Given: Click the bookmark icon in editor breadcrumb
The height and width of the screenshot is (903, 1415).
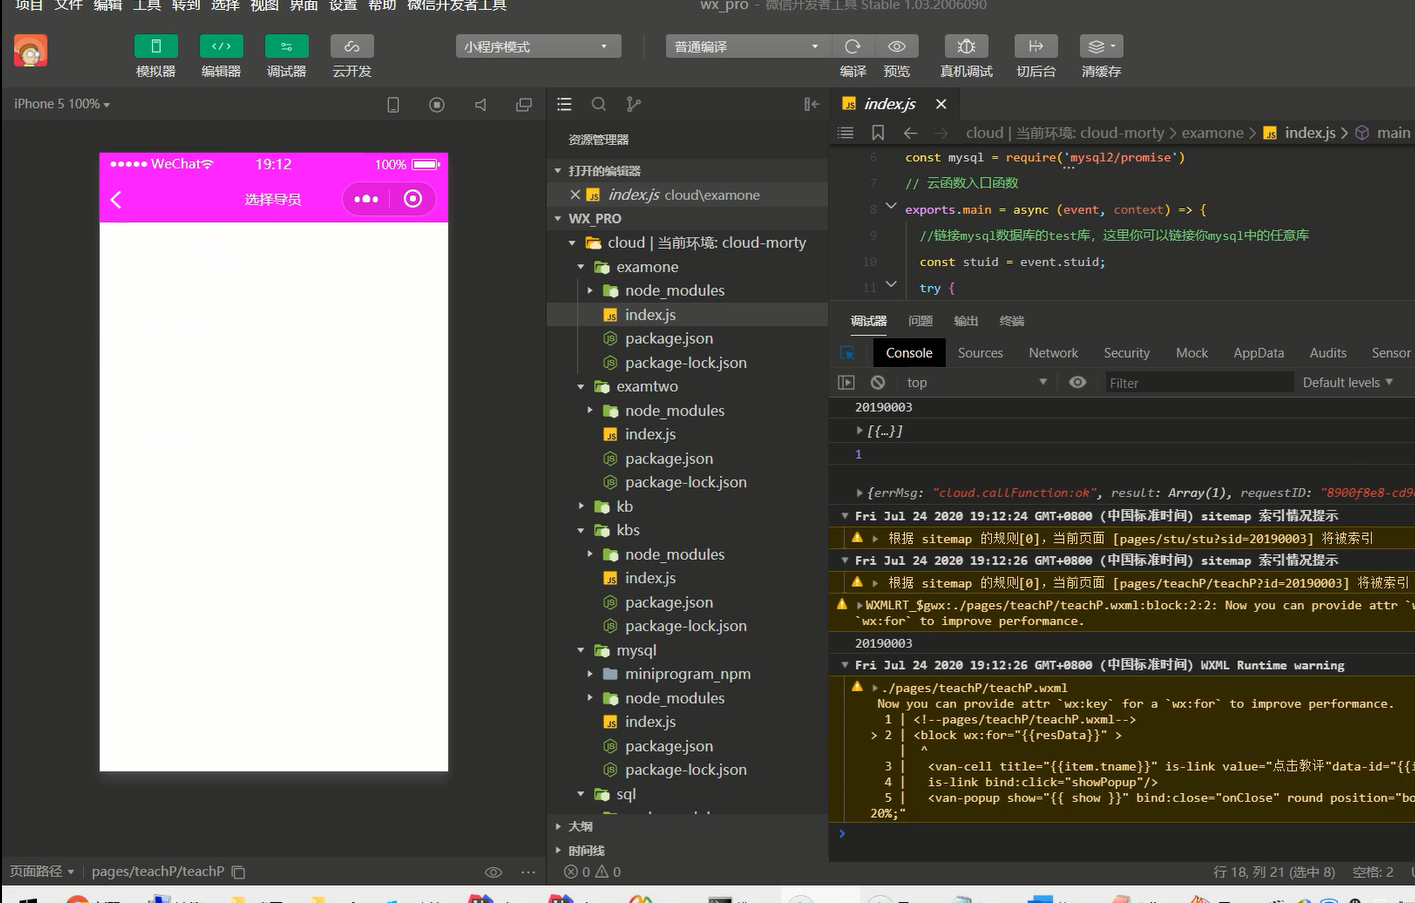Looking at the screenshot, I should click(878, 133).
